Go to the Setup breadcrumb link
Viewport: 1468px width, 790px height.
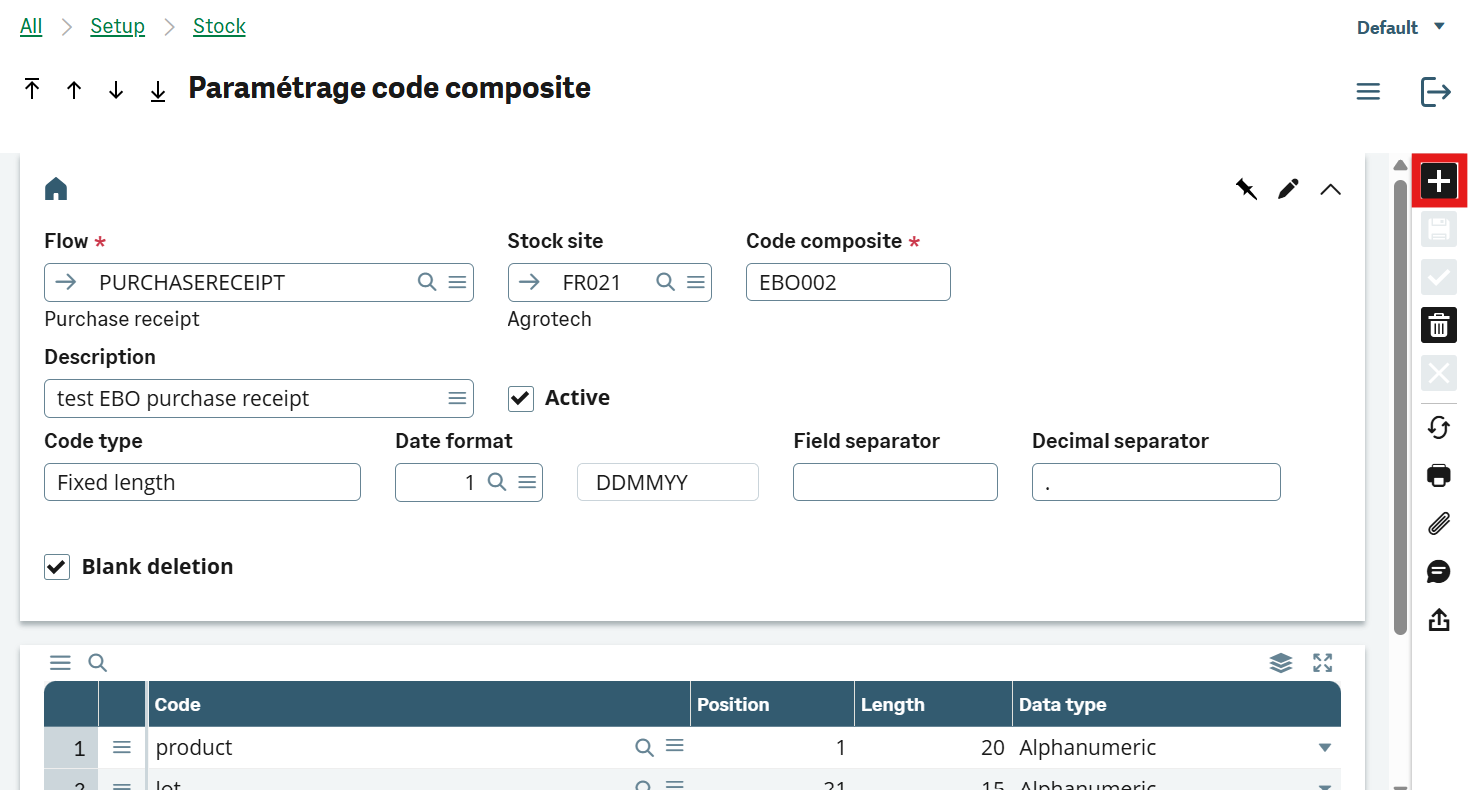117,26
